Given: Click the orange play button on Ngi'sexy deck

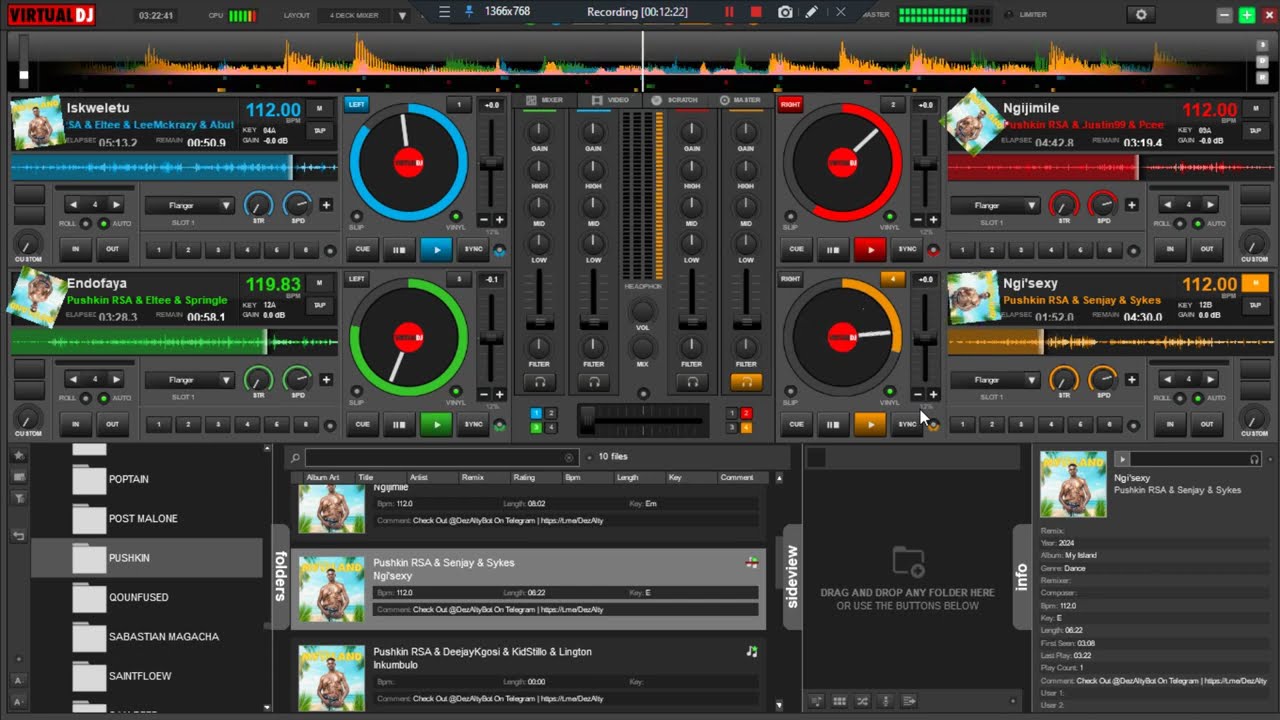Looking at the screenshot, I should coord(870,424).
